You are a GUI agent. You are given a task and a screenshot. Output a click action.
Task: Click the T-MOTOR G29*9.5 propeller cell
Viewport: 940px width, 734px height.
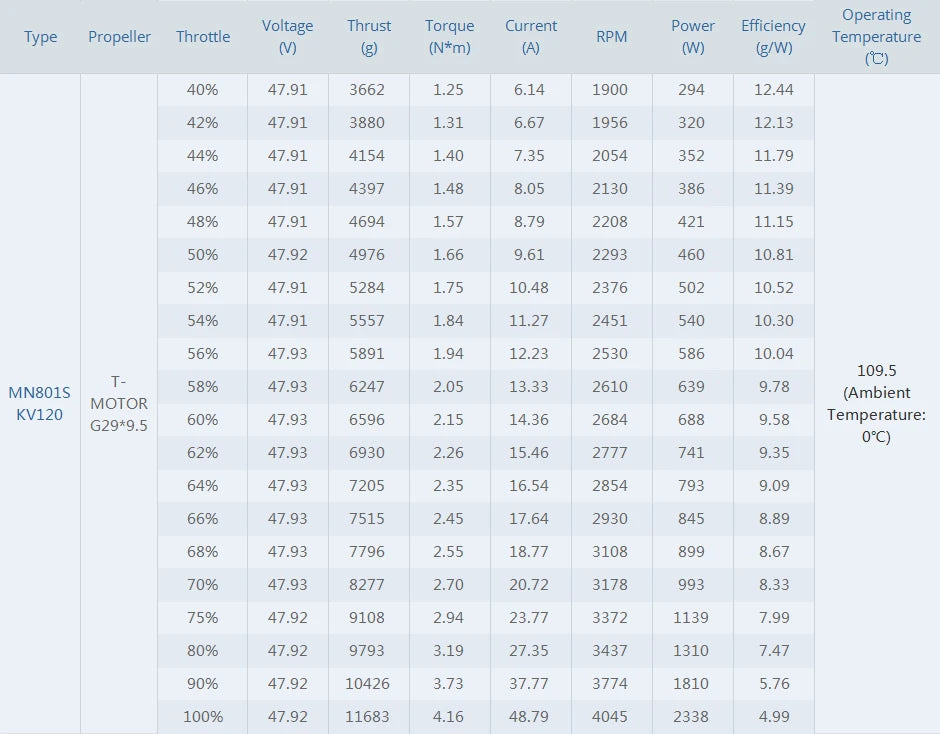(x=119, y=403)
